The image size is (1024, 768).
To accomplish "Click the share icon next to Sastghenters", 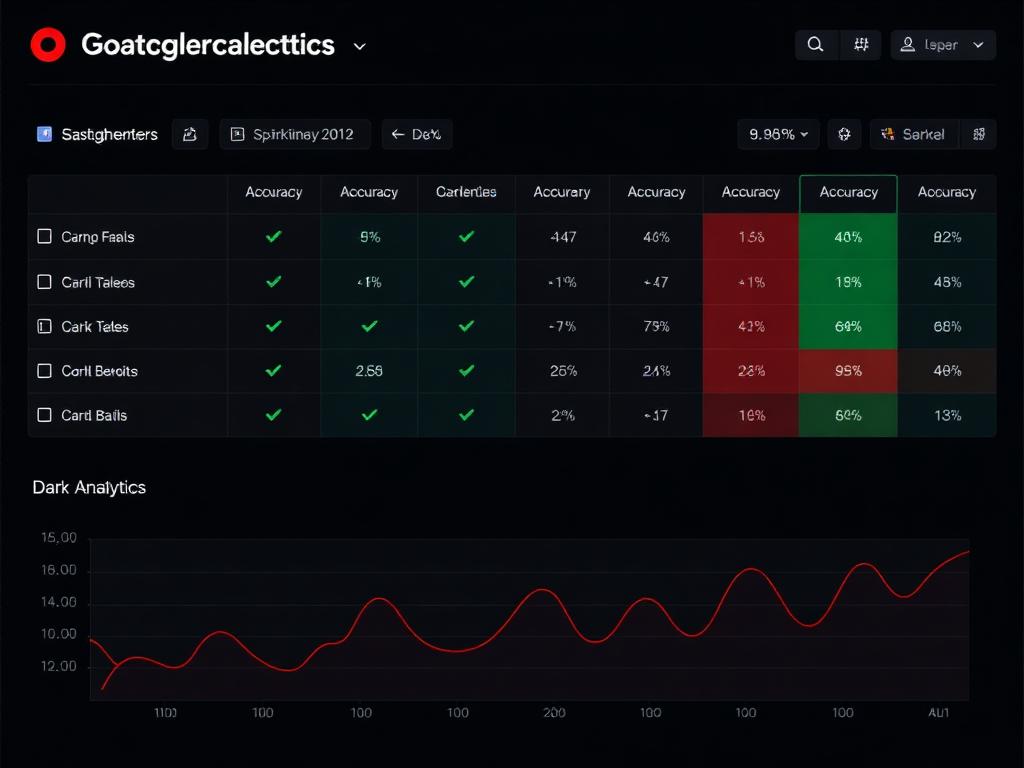I will pos(190,134).
